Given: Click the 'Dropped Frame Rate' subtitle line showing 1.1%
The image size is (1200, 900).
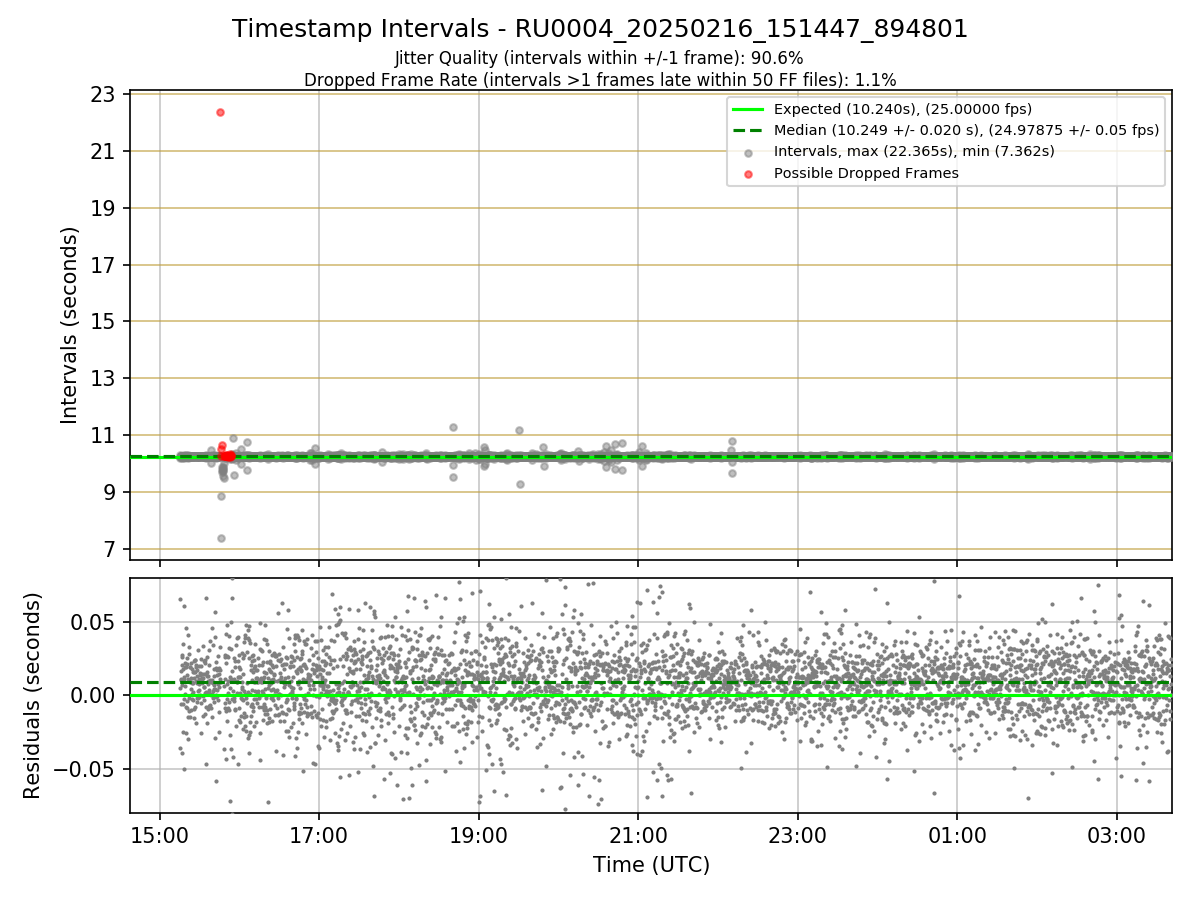Looking at the screenshot, I should pyautogui.click(x=600, y=79).
